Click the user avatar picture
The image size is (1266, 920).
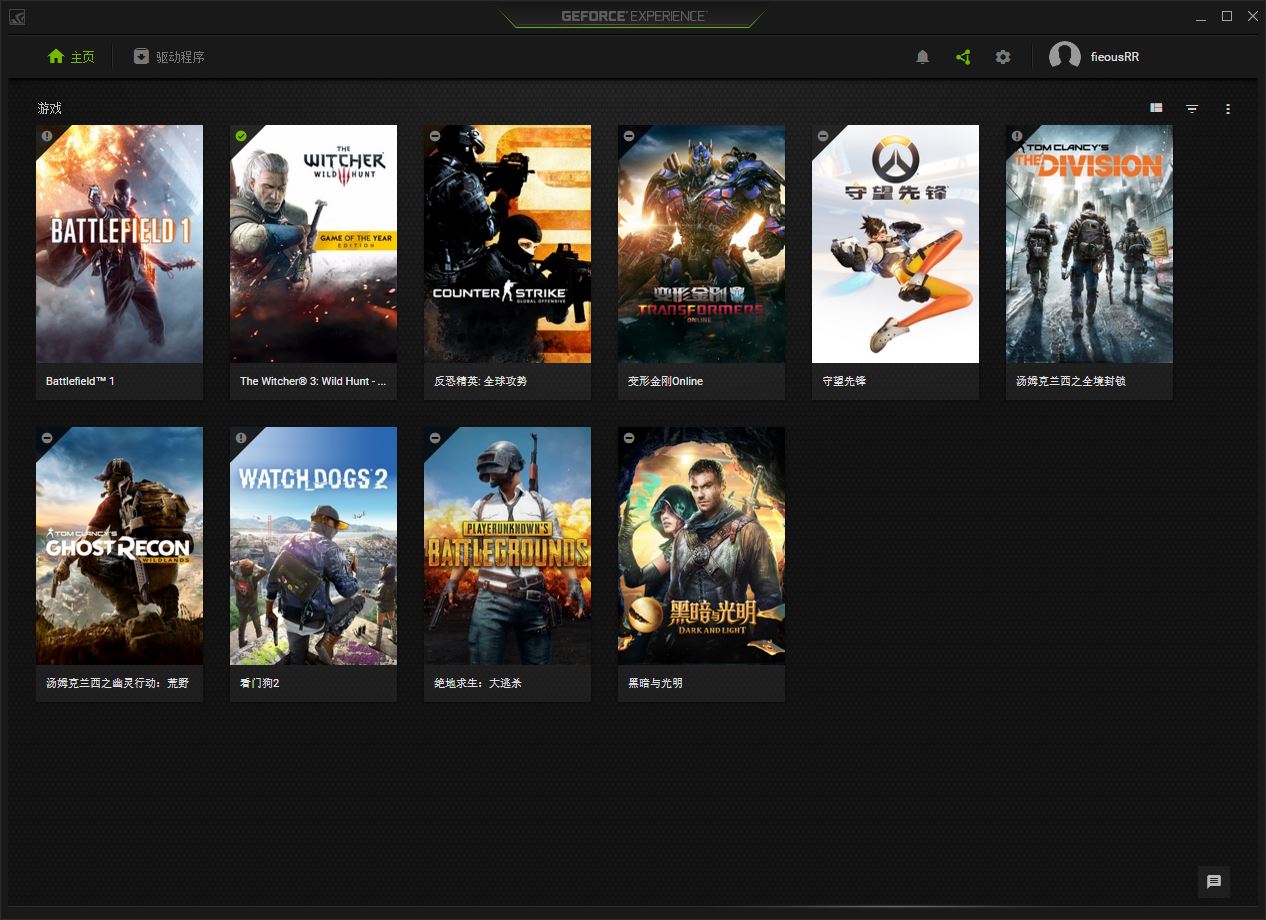(1065, 57)
